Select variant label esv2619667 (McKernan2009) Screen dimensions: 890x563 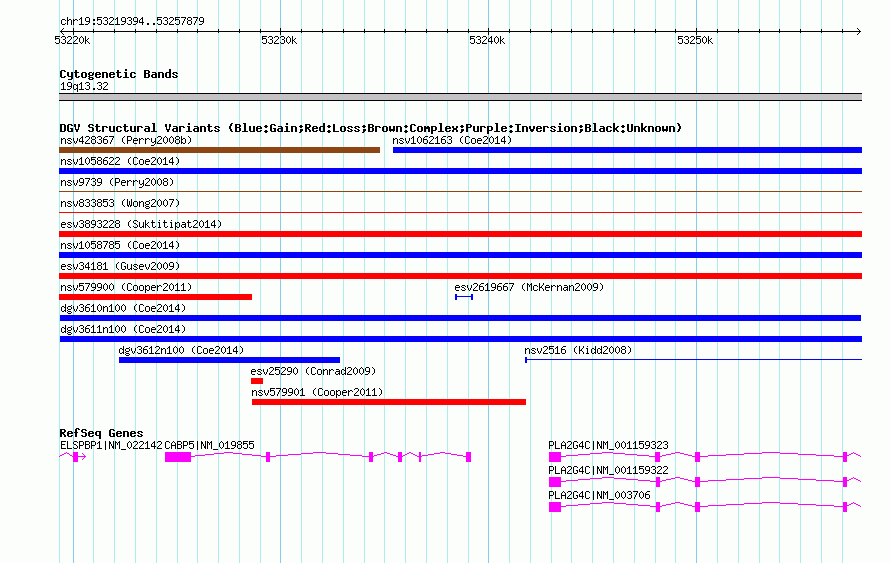point(529,287)
